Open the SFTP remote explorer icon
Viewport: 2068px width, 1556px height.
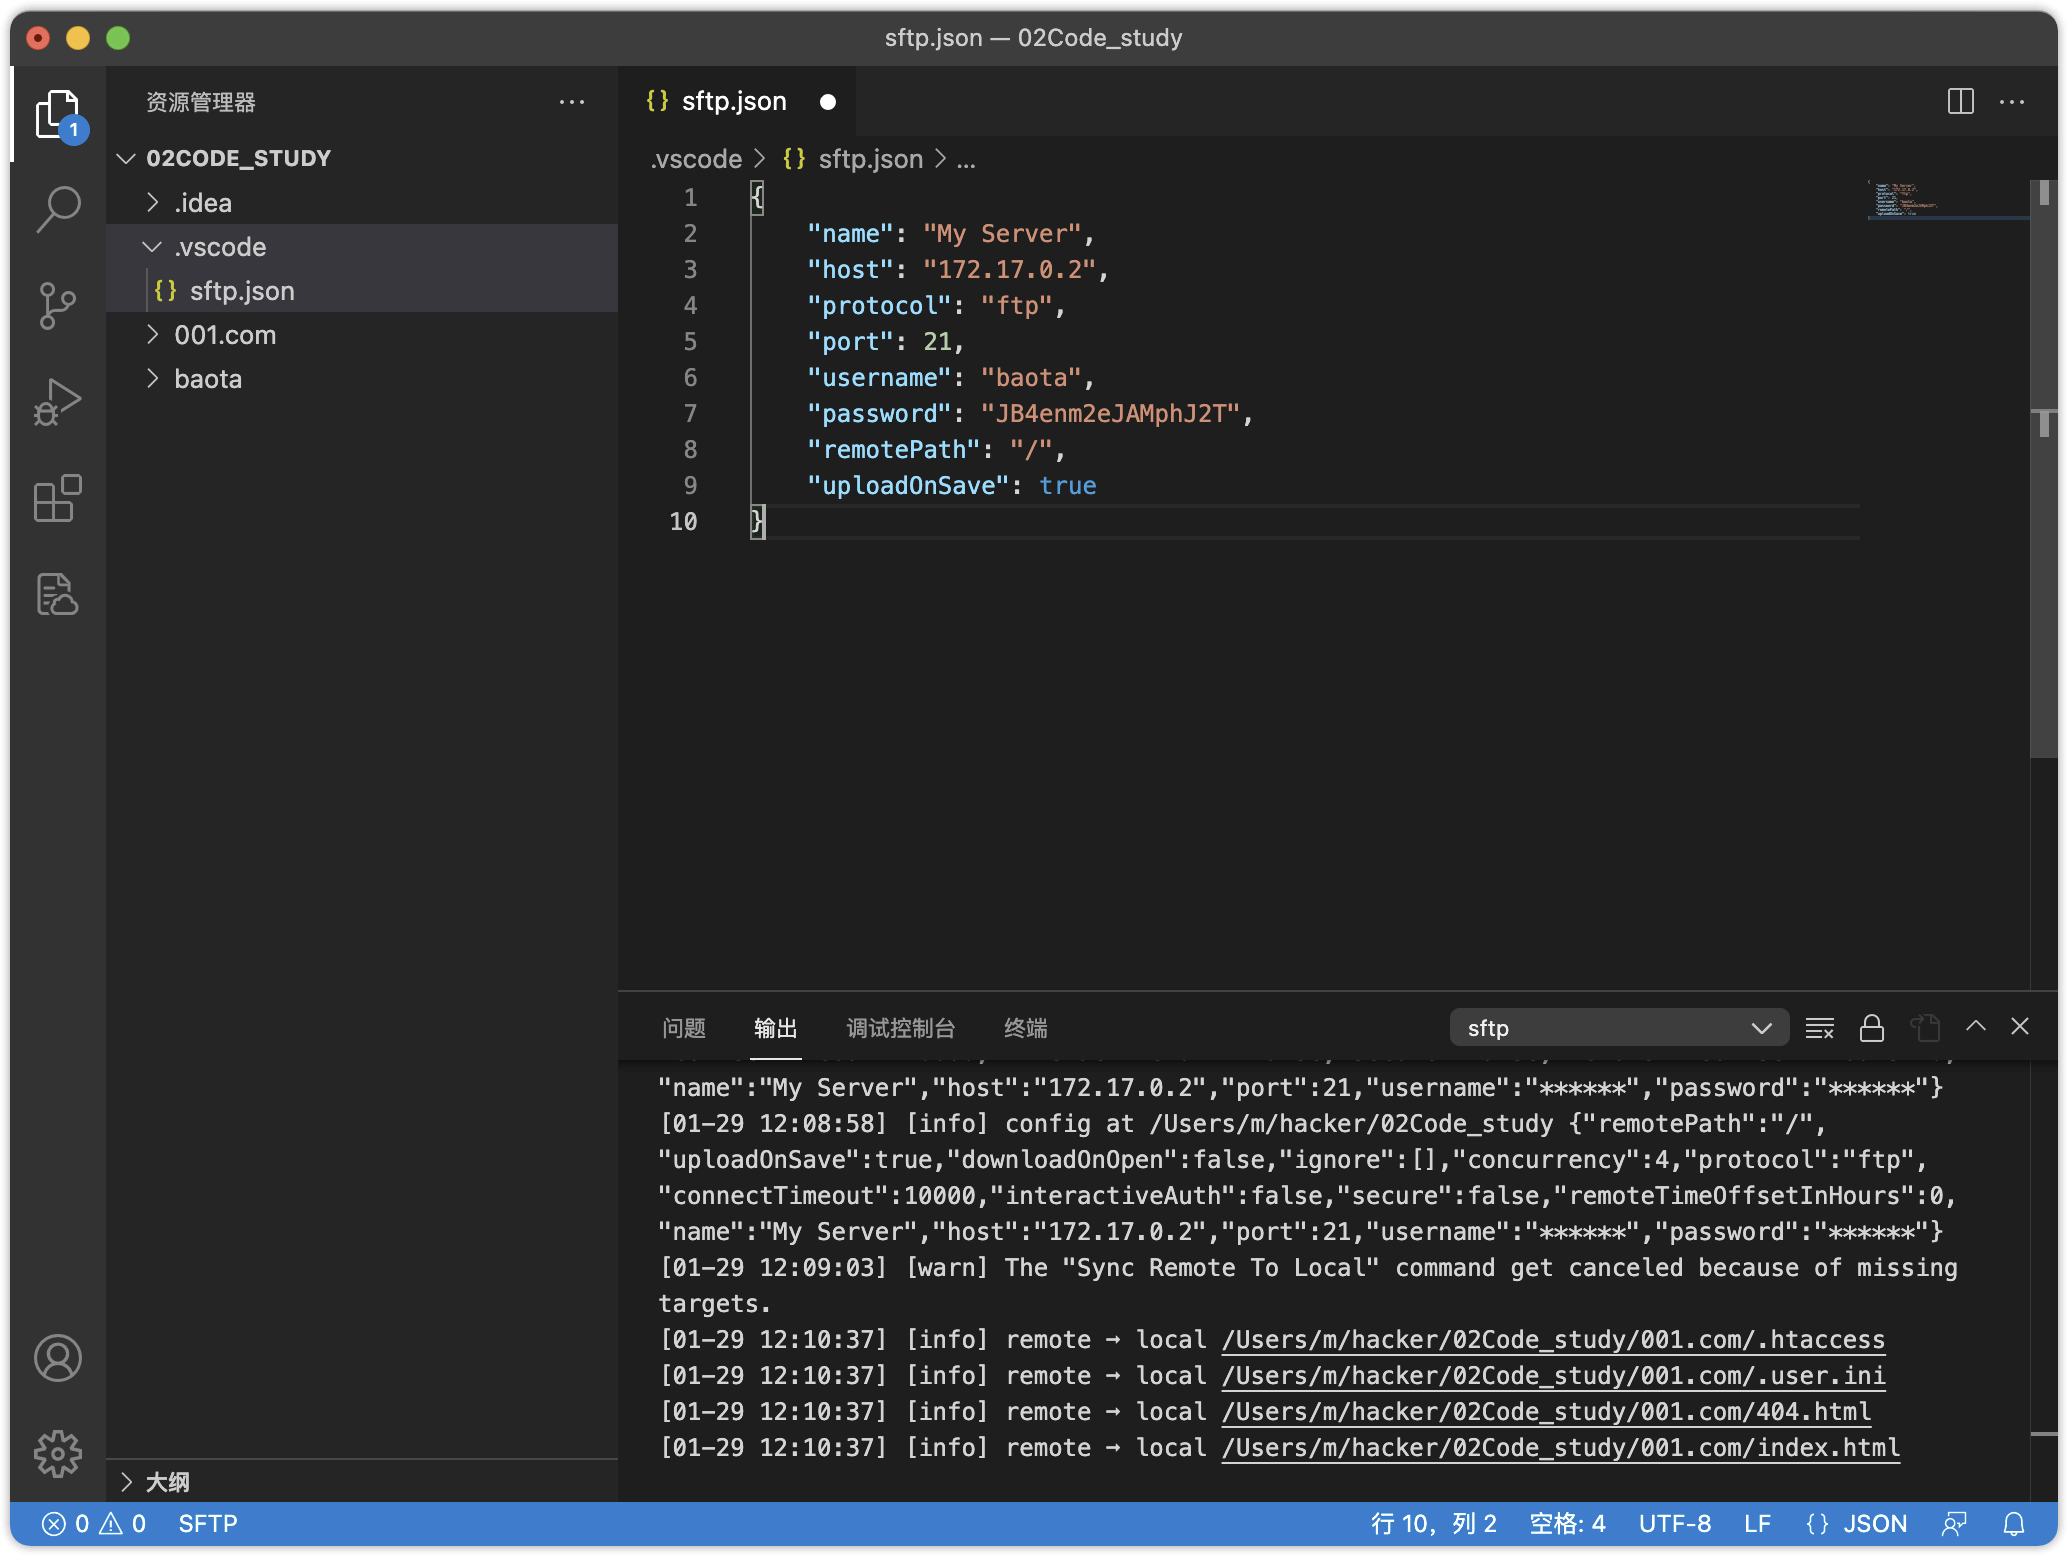pos(58,594)
